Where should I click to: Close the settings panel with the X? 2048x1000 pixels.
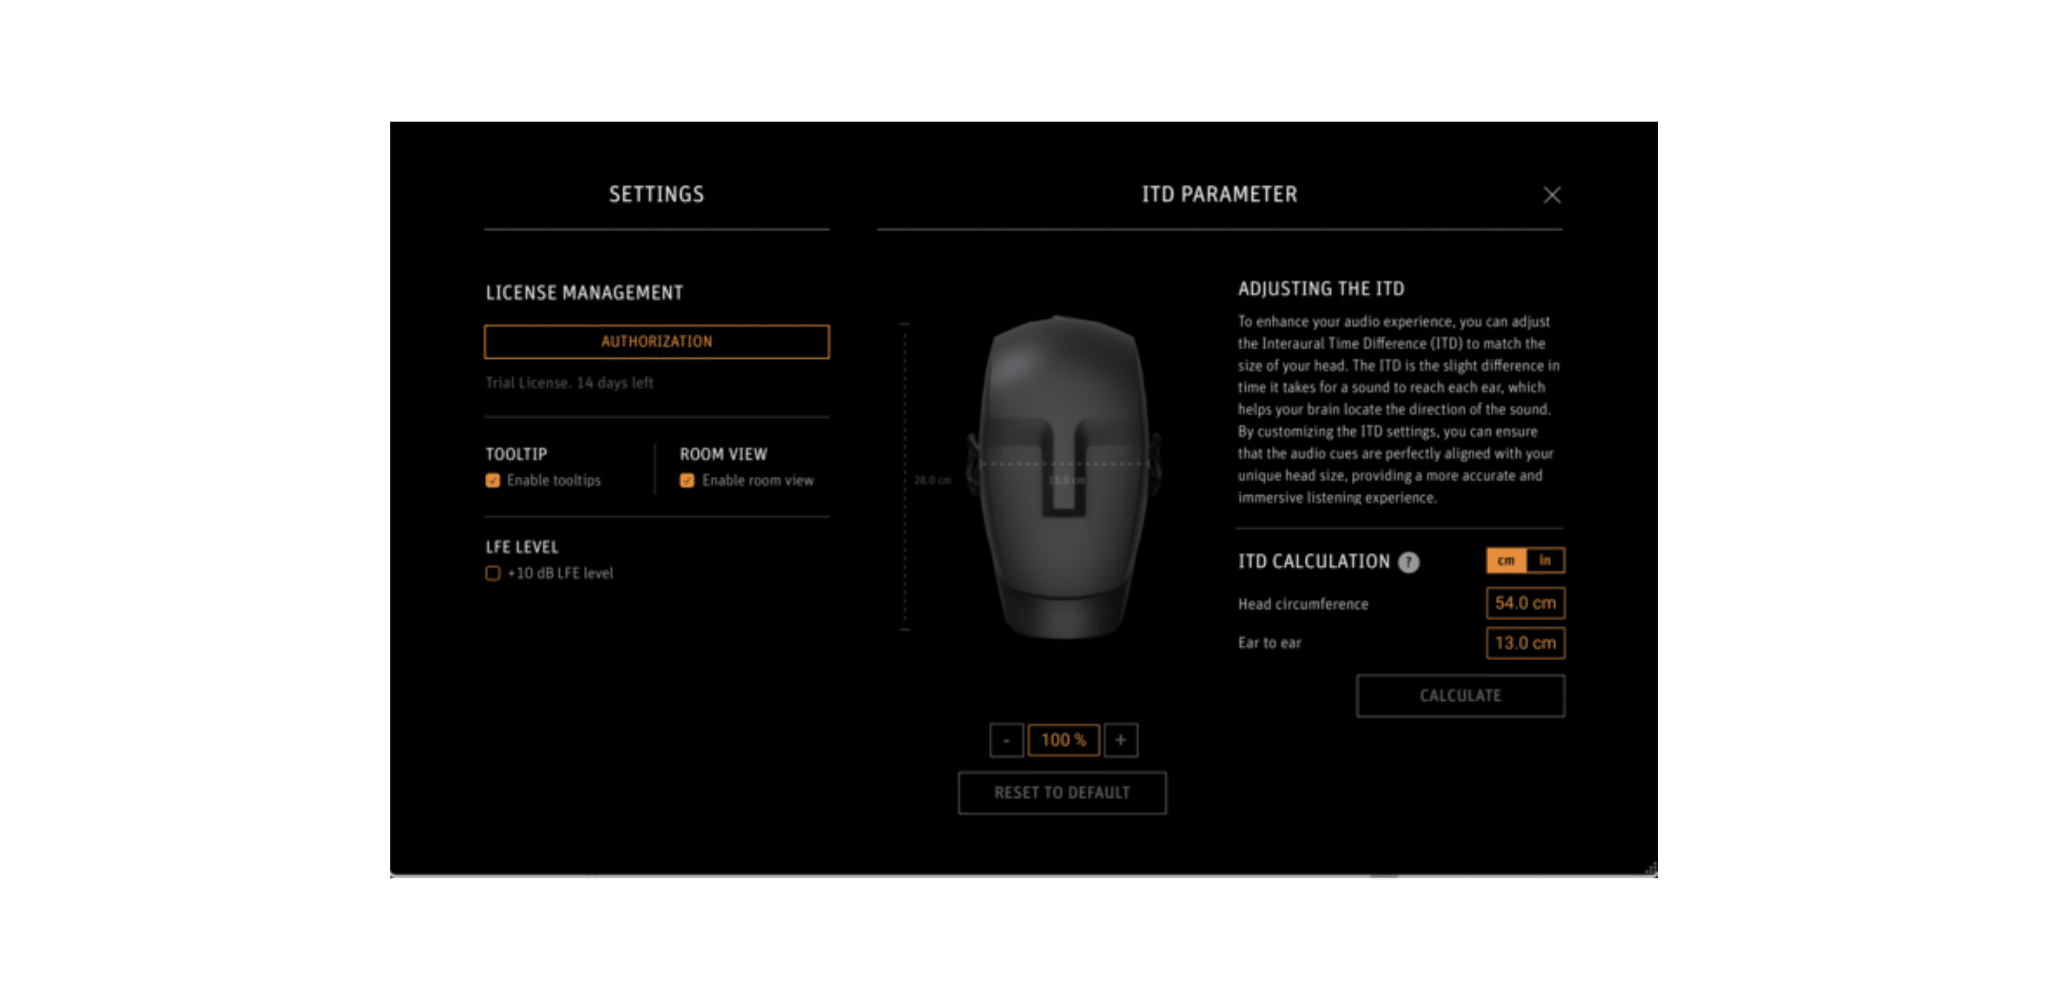(1551, 195)
